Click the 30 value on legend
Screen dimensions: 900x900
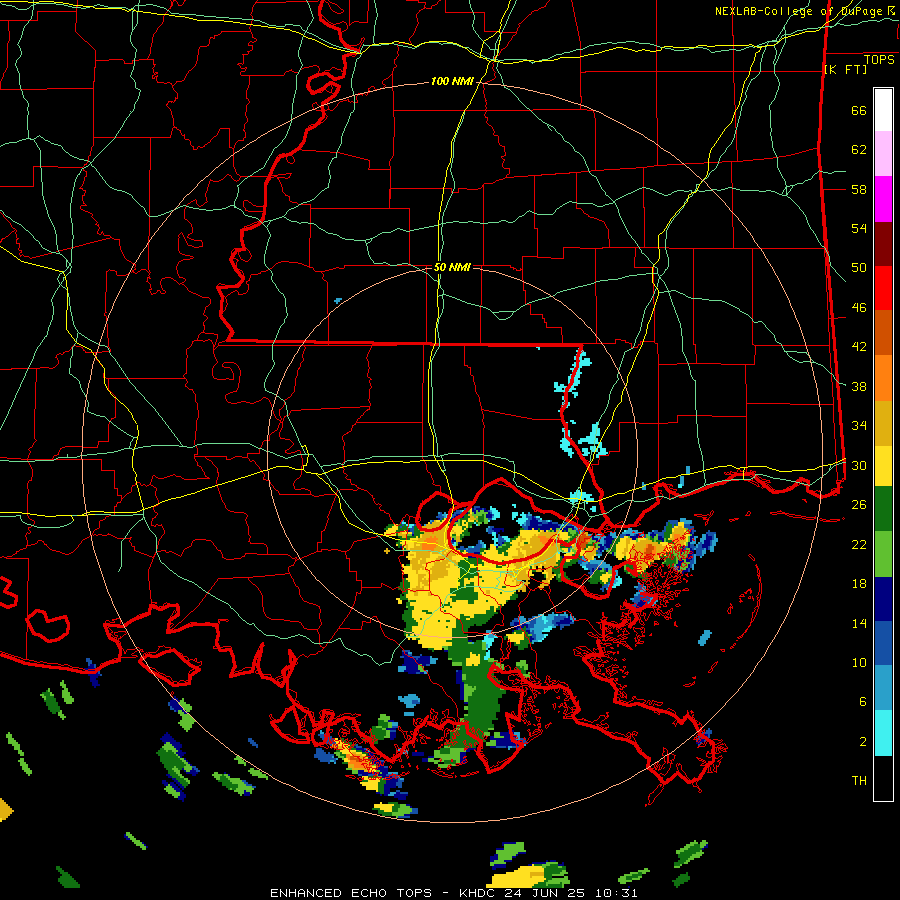click(859, 465)
